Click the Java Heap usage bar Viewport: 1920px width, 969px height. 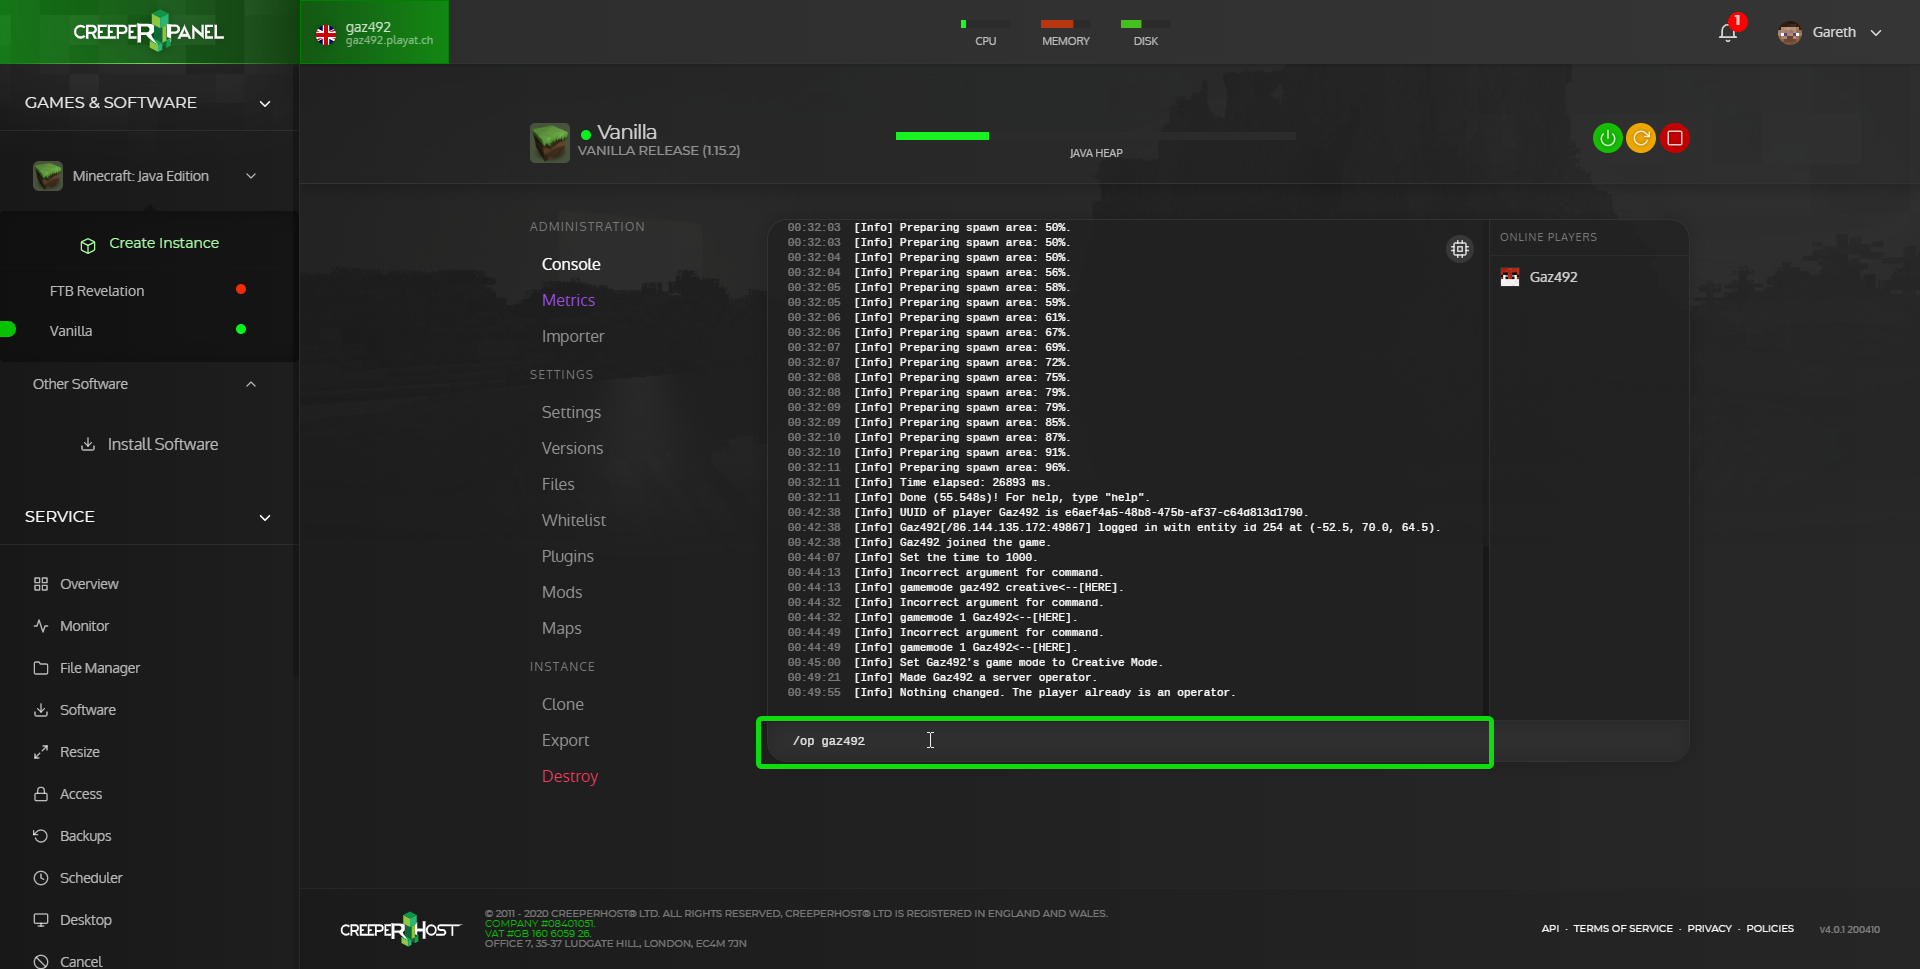coord(1096,136)
